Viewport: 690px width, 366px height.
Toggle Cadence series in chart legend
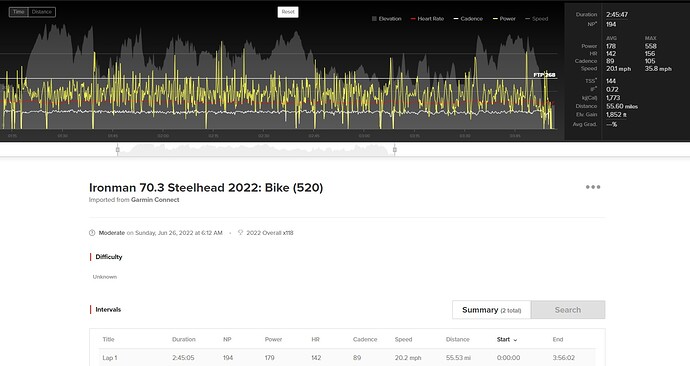click(468, 19)
